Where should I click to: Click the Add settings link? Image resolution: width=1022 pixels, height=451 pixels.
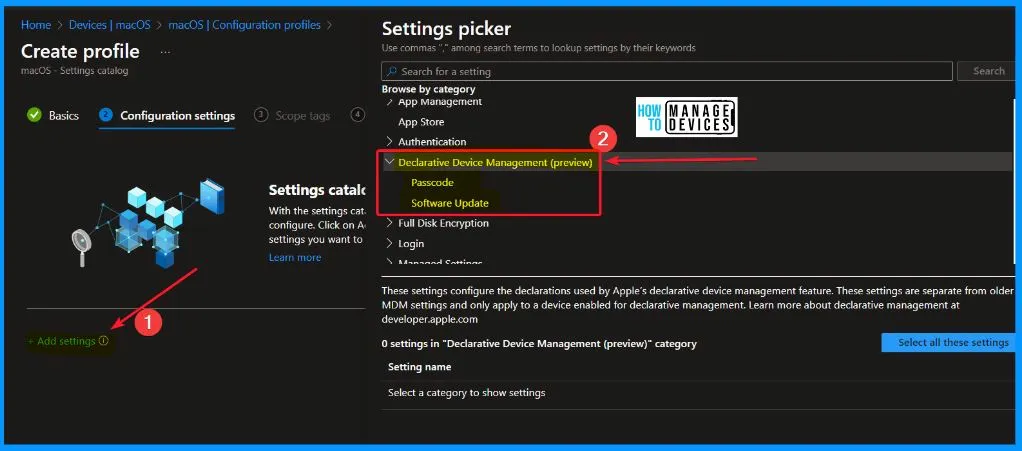pyautogui.click(x=62, y=341)
